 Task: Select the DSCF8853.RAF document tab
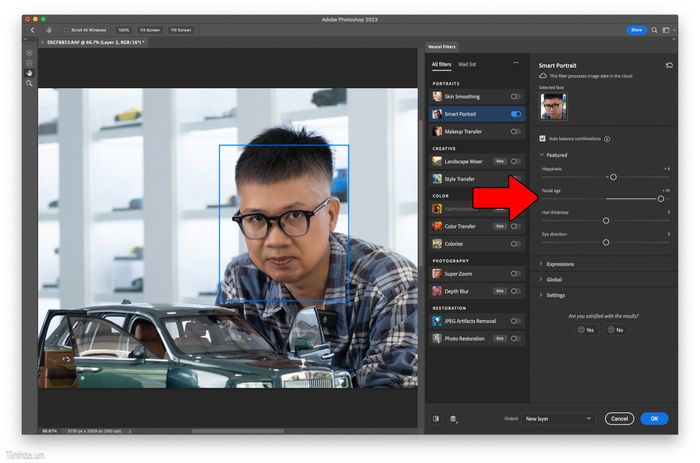(95, 42)
